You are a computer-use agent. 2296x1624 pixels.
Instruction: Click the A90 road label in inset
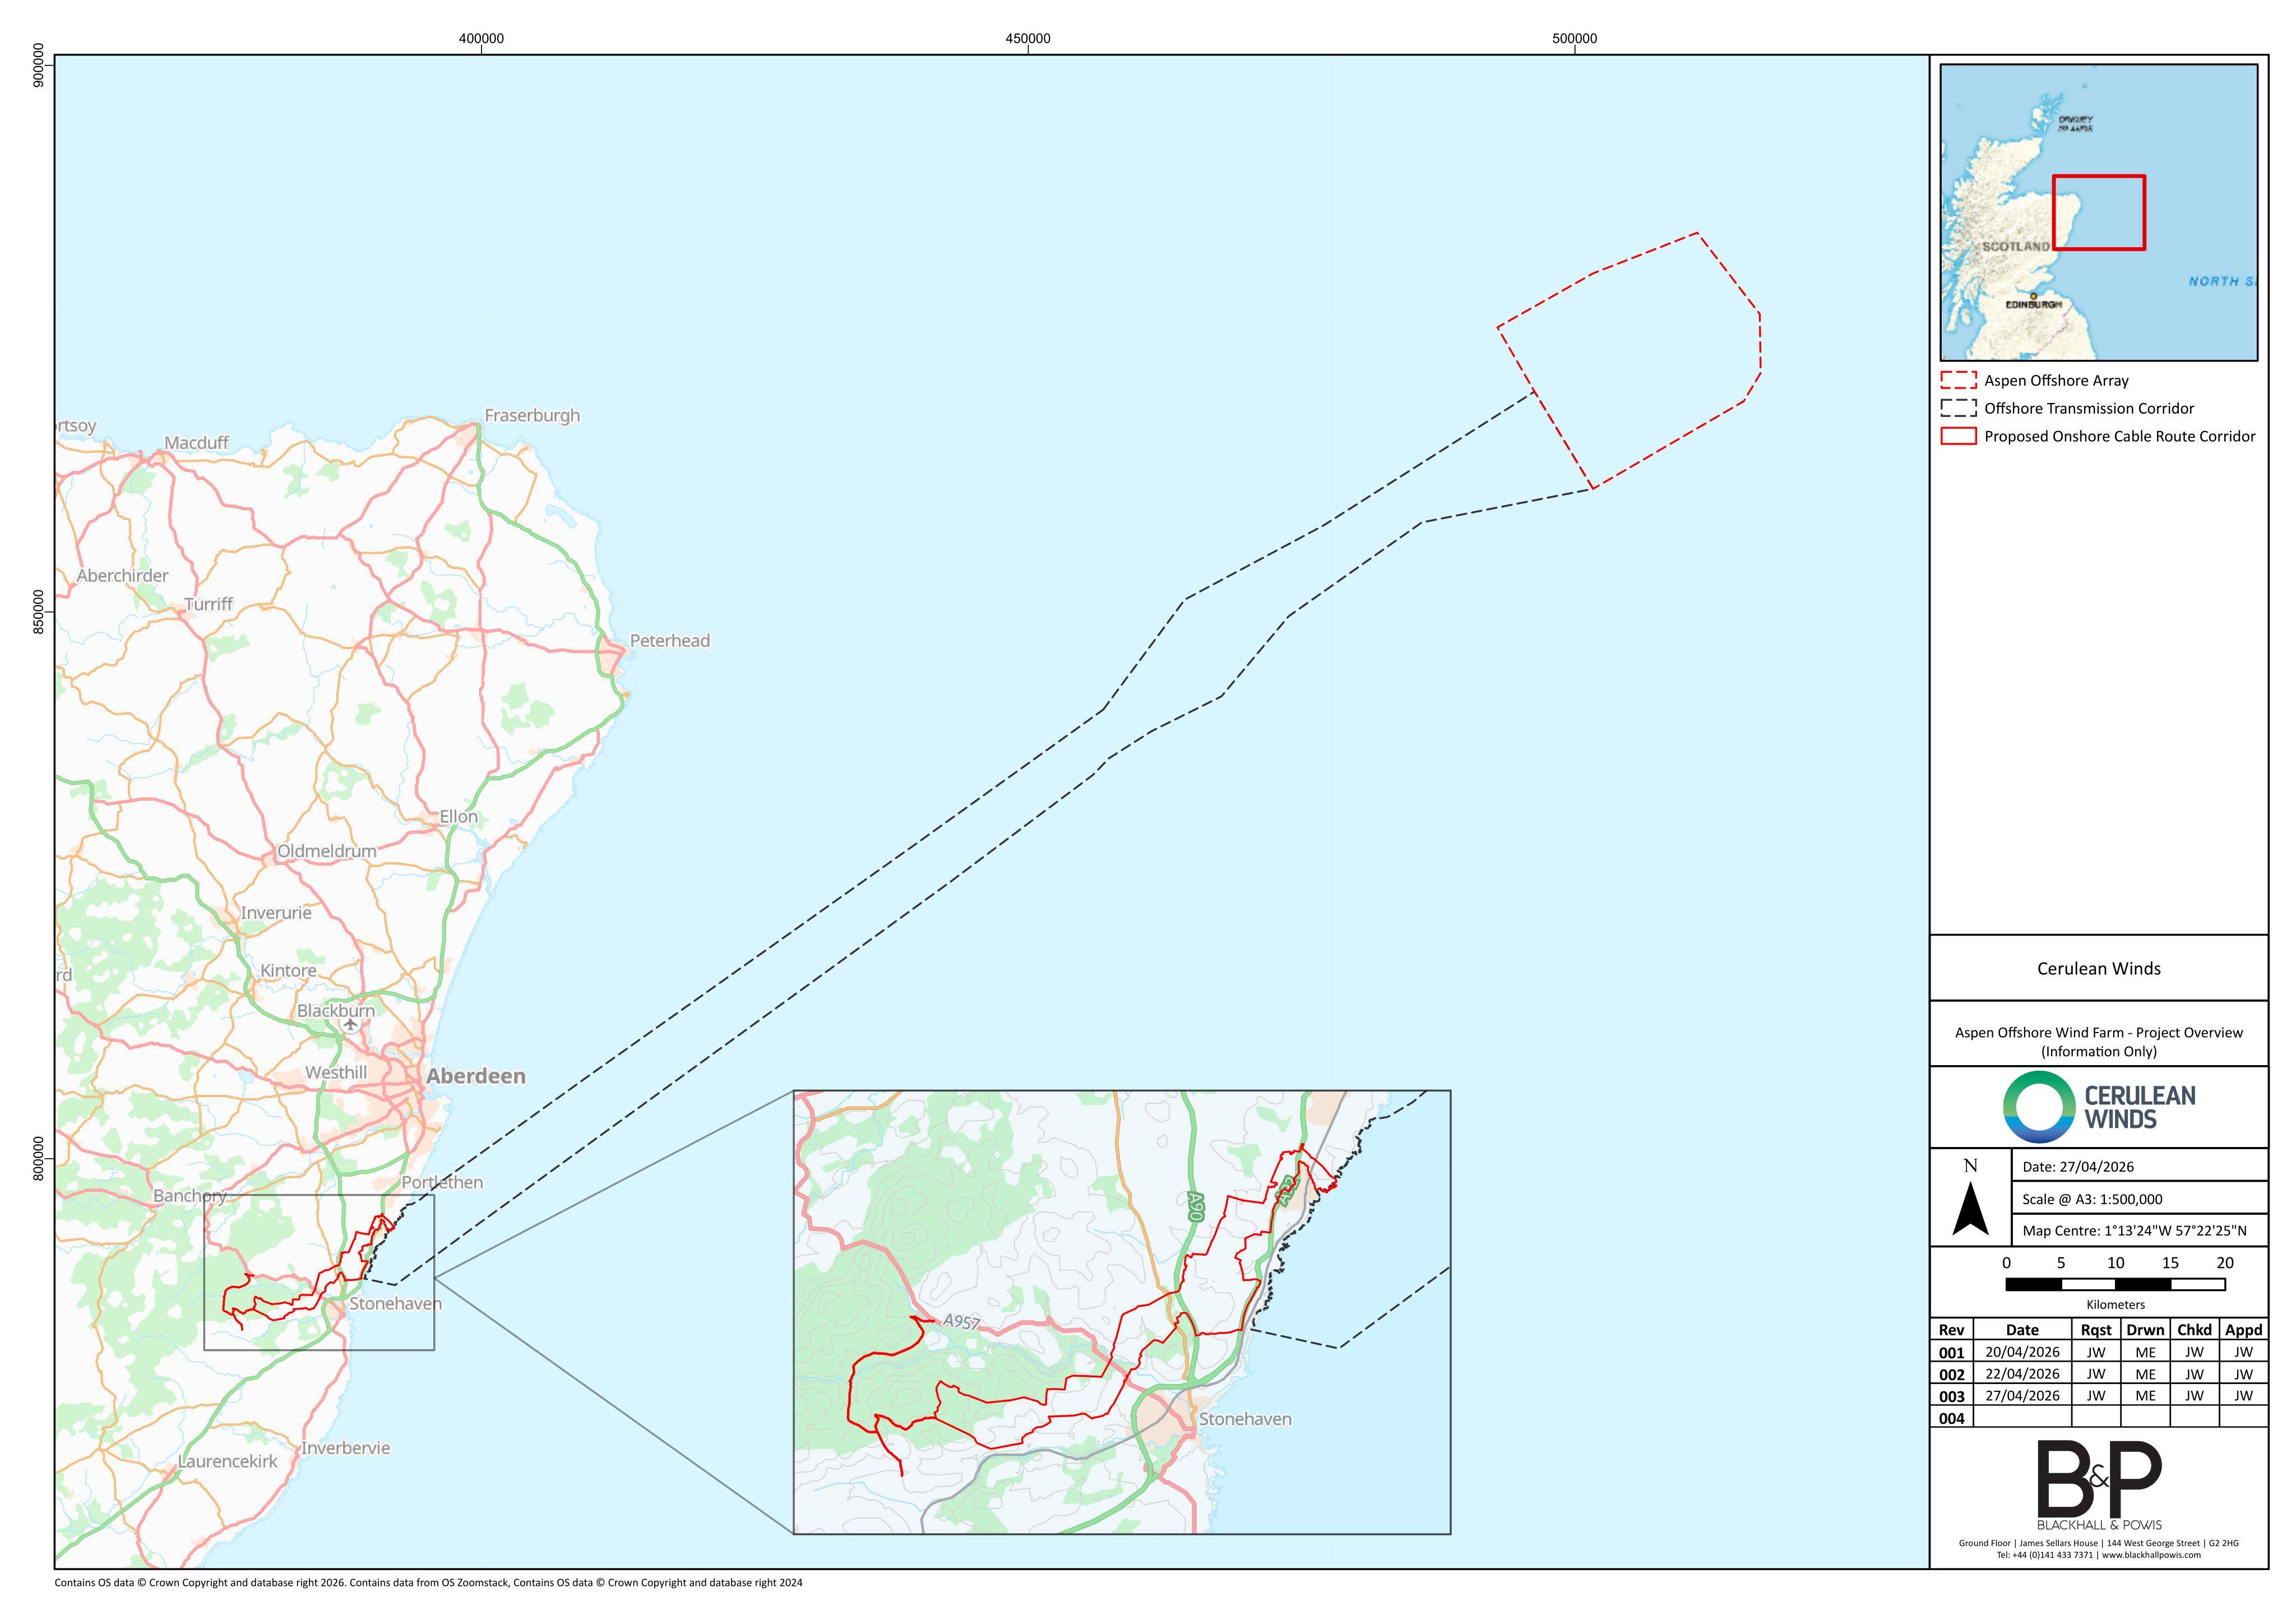click(x=1195, y=1207)
